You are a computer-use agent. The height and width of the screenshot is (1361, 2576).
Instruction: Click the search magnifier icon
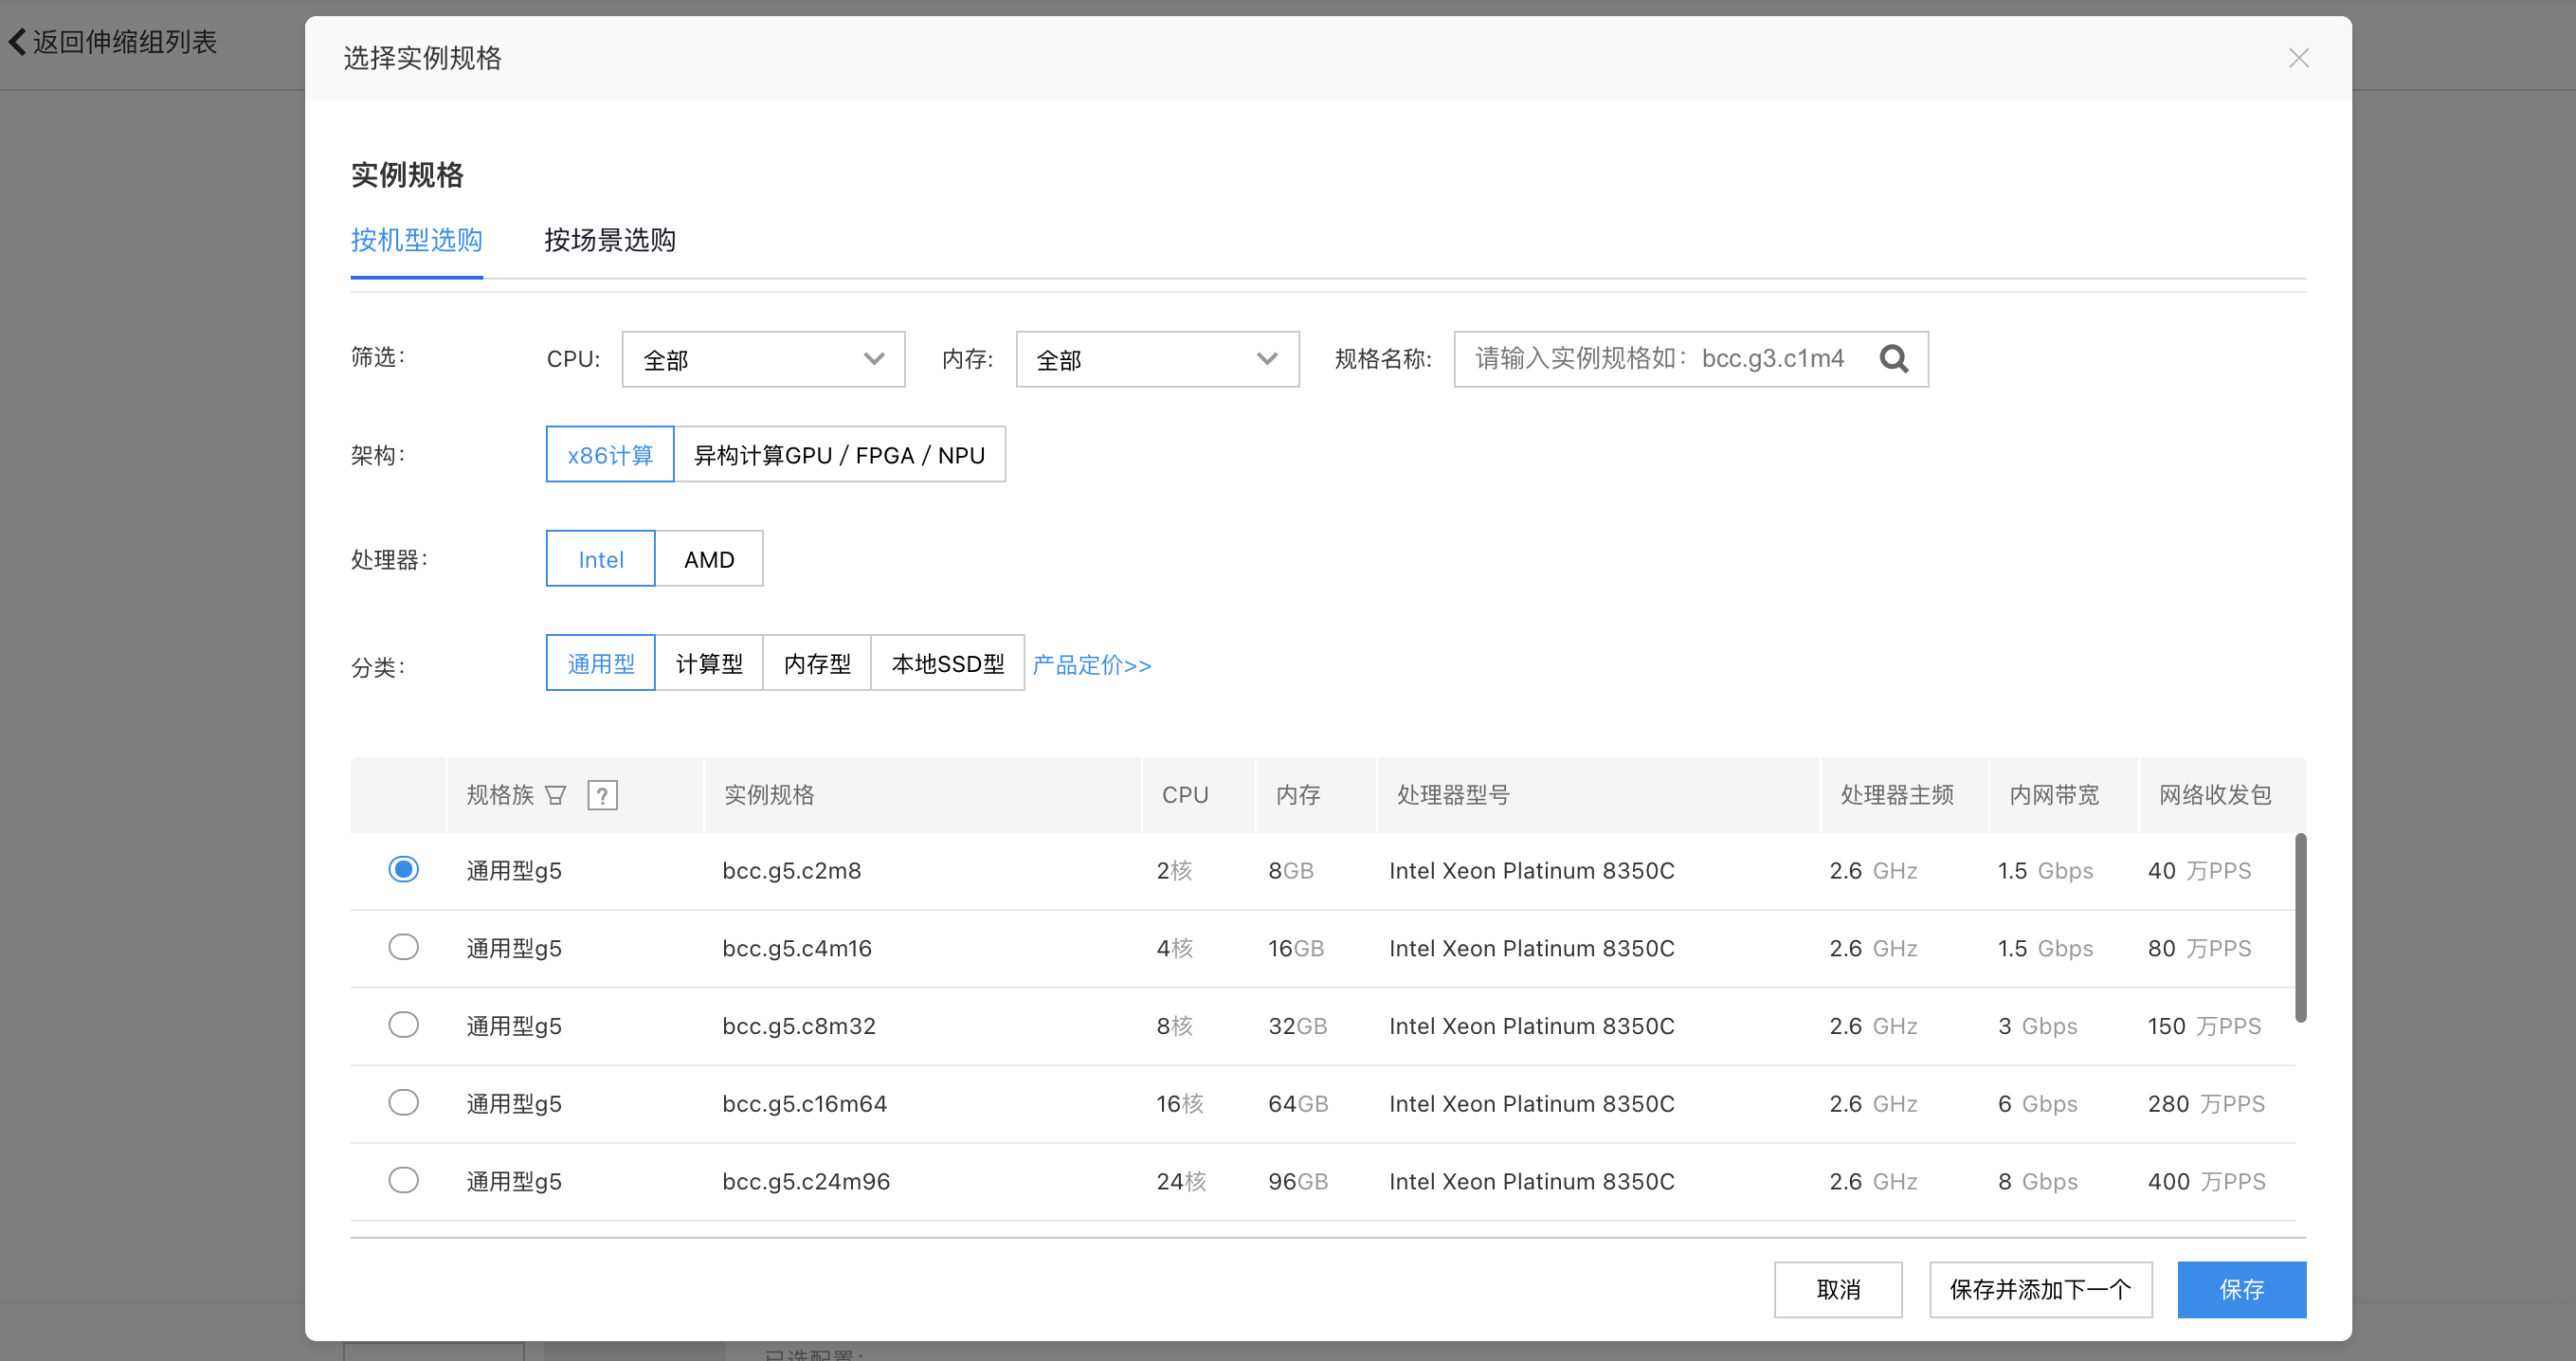[1893, 358]
